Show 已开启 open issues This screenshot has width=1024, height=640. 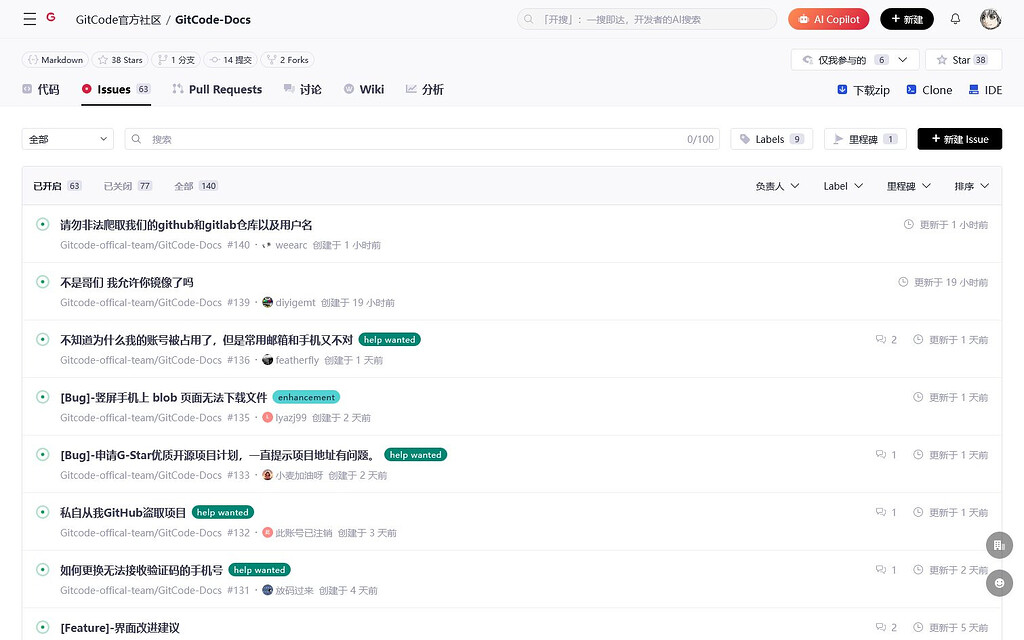click(x=57, y=186)
